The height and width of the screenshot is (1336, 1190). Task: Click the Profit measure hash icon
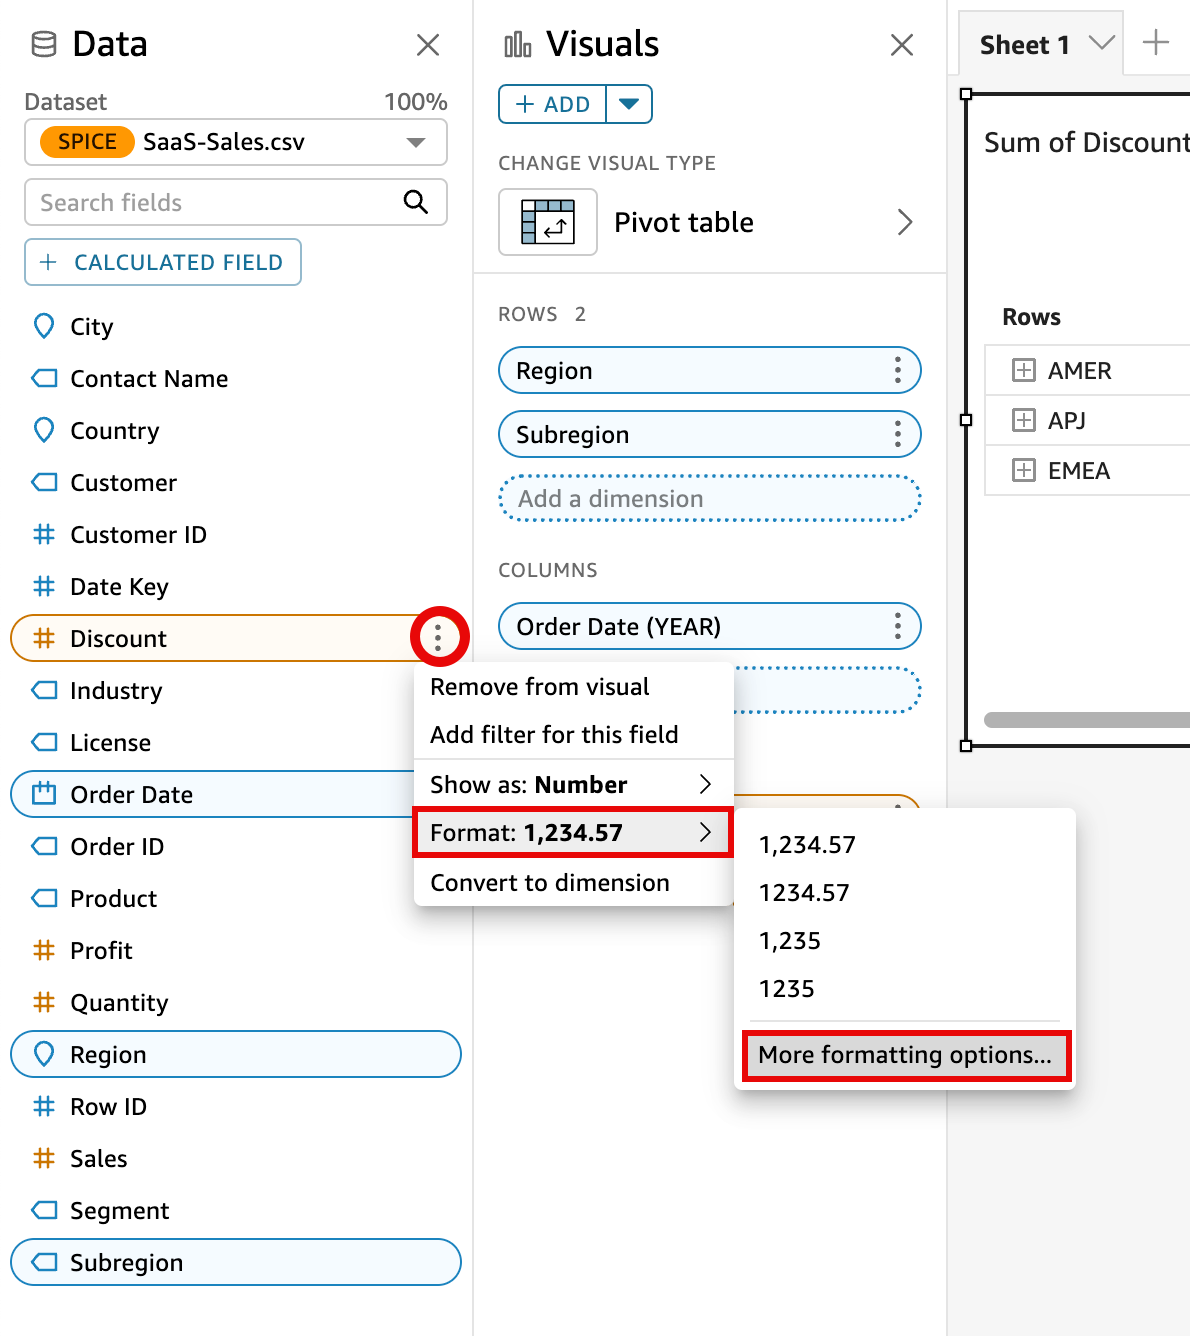[44, 950]
